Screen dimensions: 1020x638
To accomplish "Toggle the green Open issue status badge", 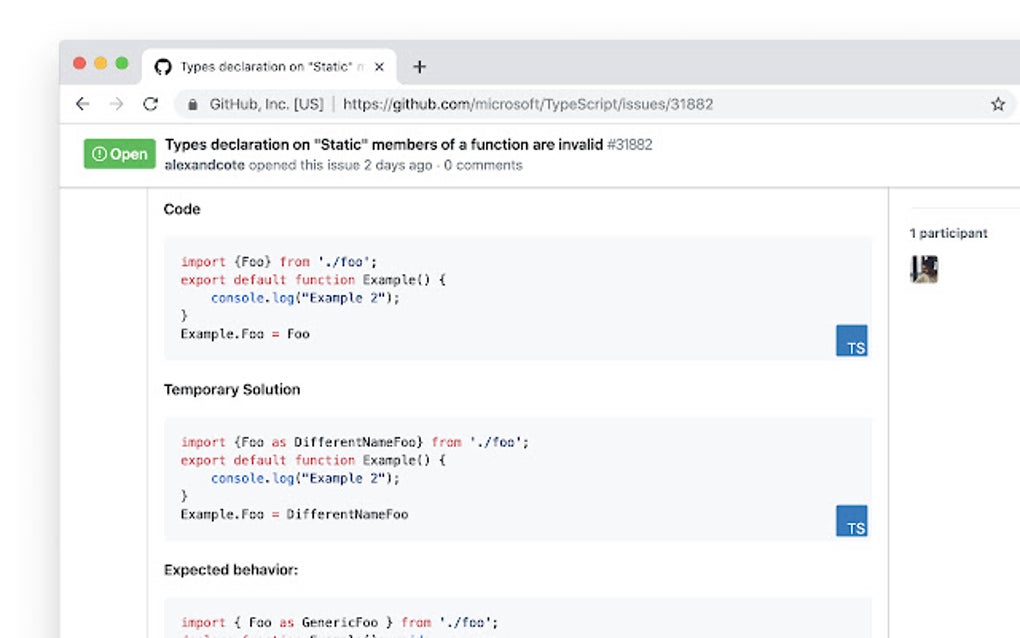I will [x=119, y=154].
